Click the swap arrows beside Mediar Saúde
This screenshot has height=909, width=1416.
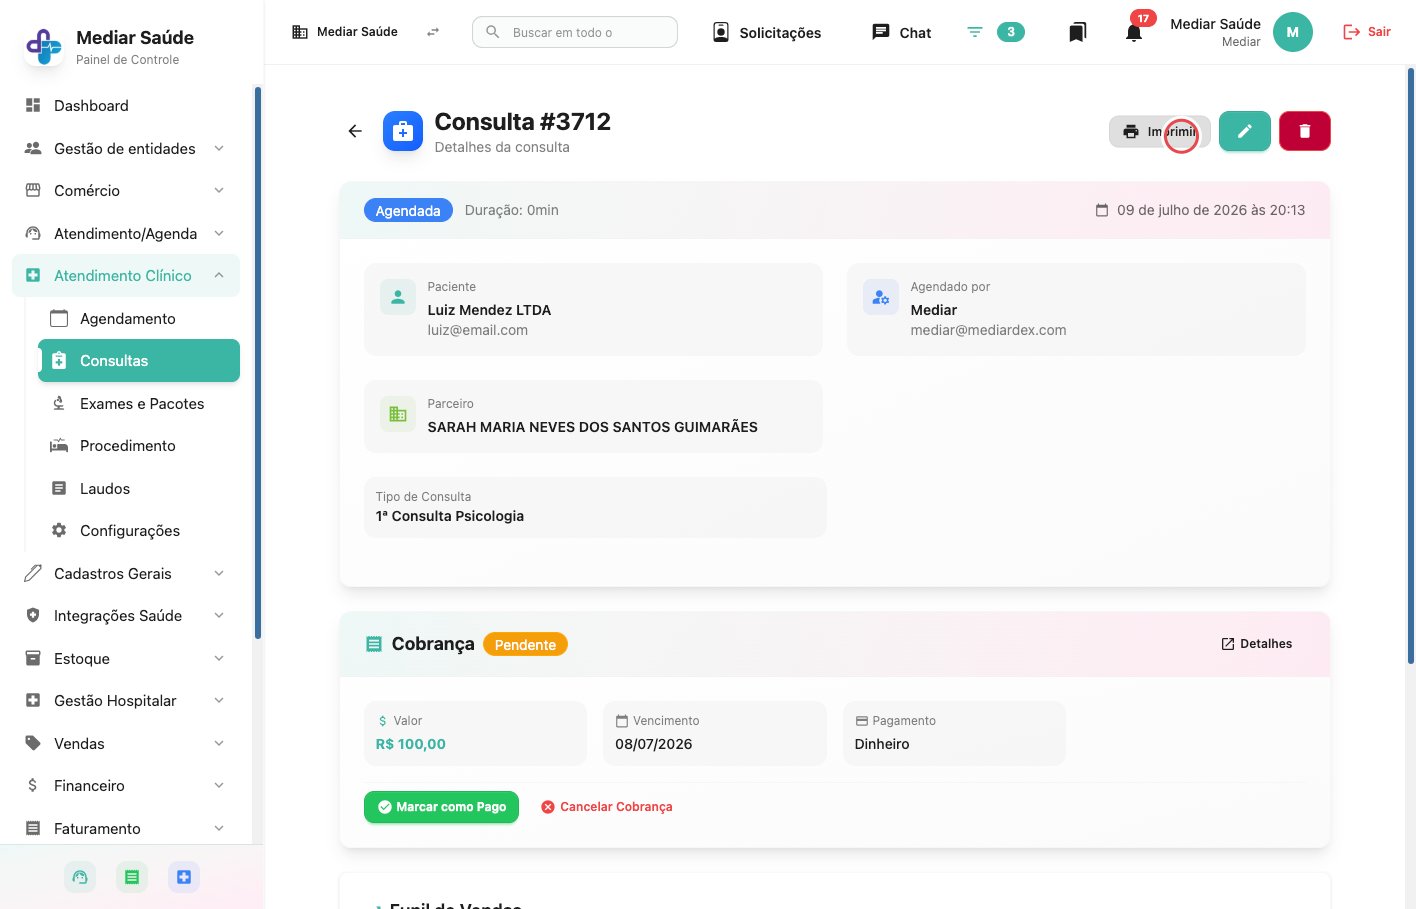pos(433,32)
